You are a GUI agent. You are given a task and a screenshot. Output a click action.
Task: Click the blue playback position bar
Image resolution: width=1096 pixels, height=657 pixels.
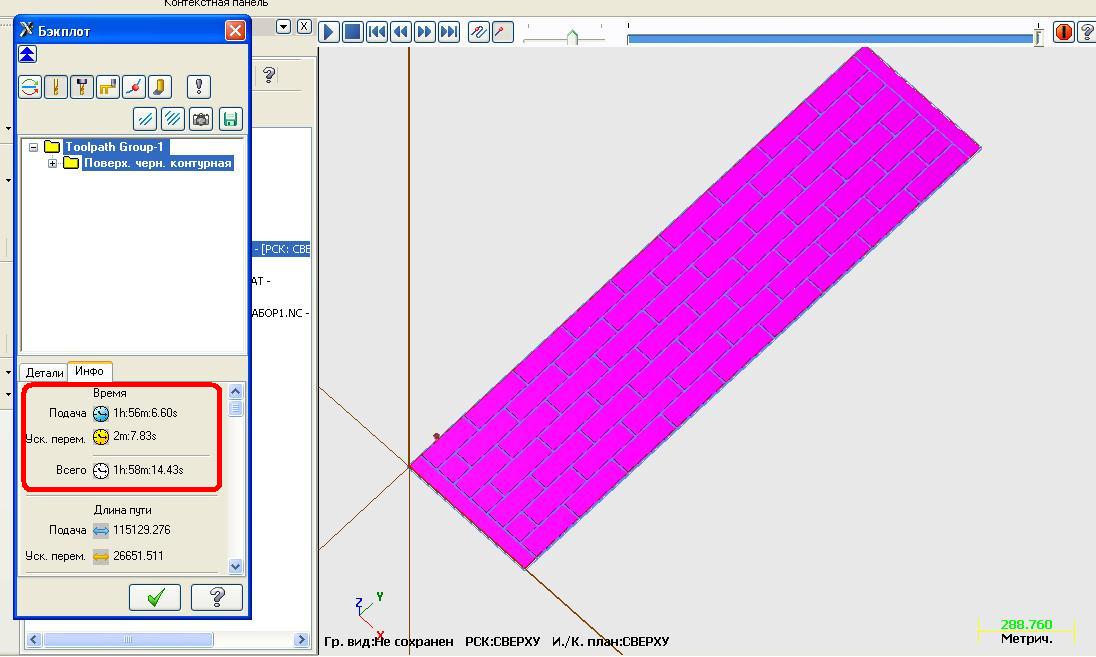(830, 38)
